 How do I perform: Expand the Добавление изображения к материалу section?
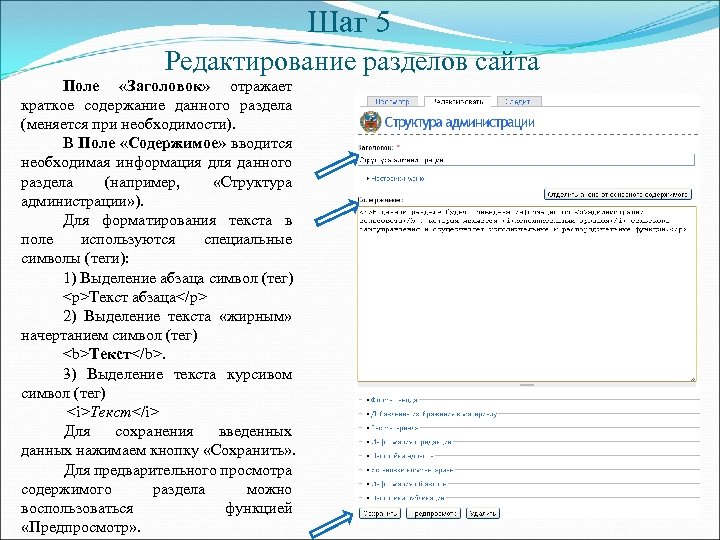pos(433,414)
